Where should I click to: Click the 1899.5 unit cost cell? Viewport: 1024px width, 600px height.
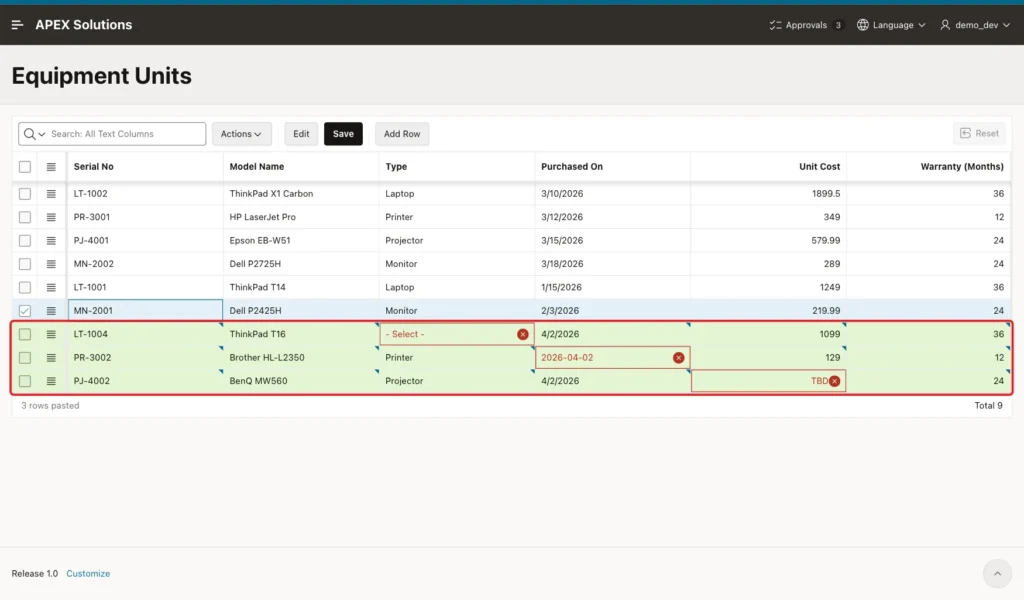click(x=769, y=194)
